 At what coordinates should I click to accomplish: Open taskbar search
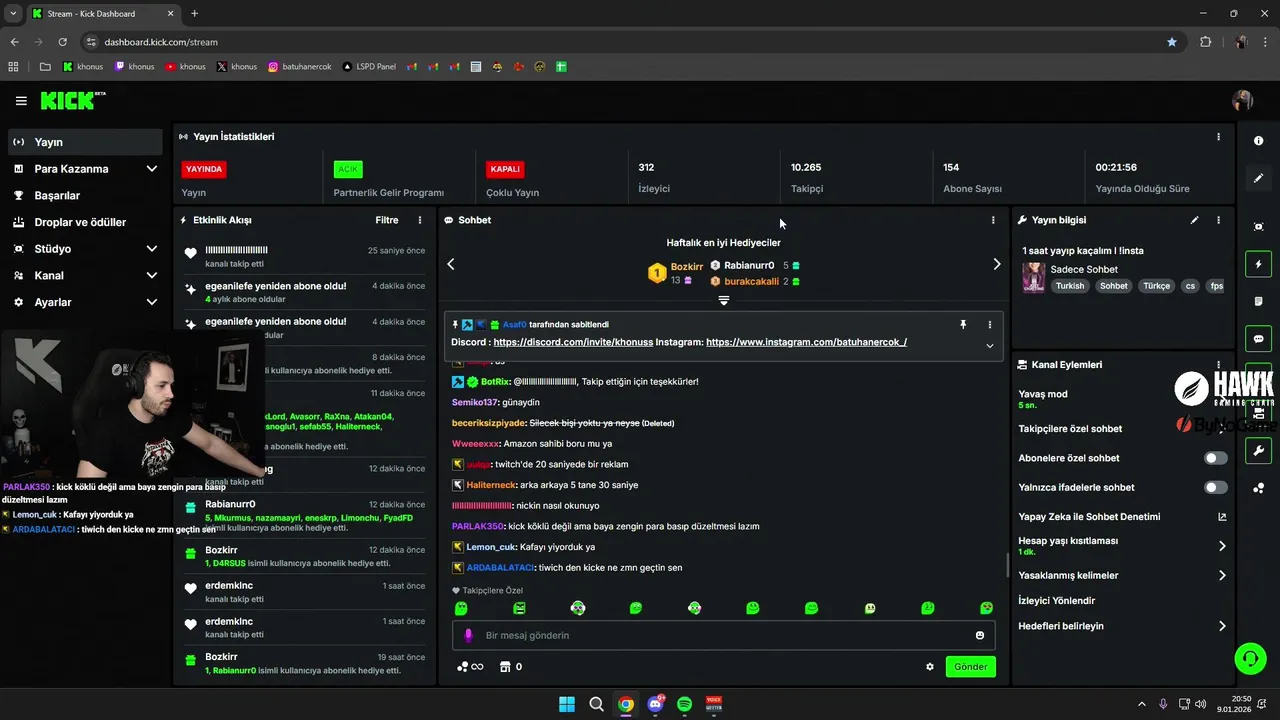point(596,704)
